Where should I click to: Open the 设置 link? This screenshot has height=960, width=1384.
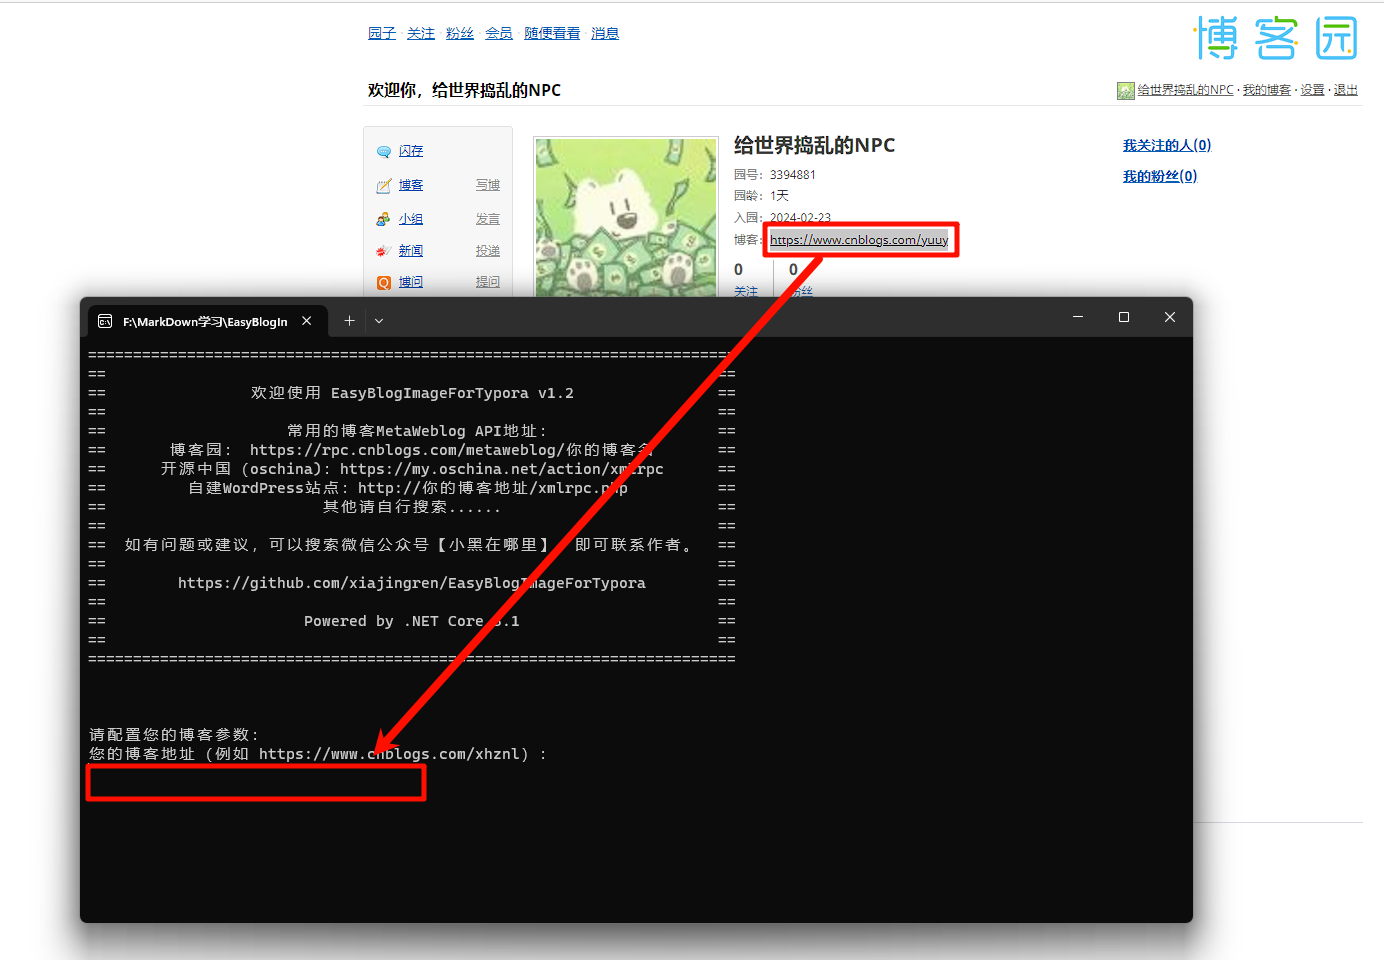tap(1312, 90)
